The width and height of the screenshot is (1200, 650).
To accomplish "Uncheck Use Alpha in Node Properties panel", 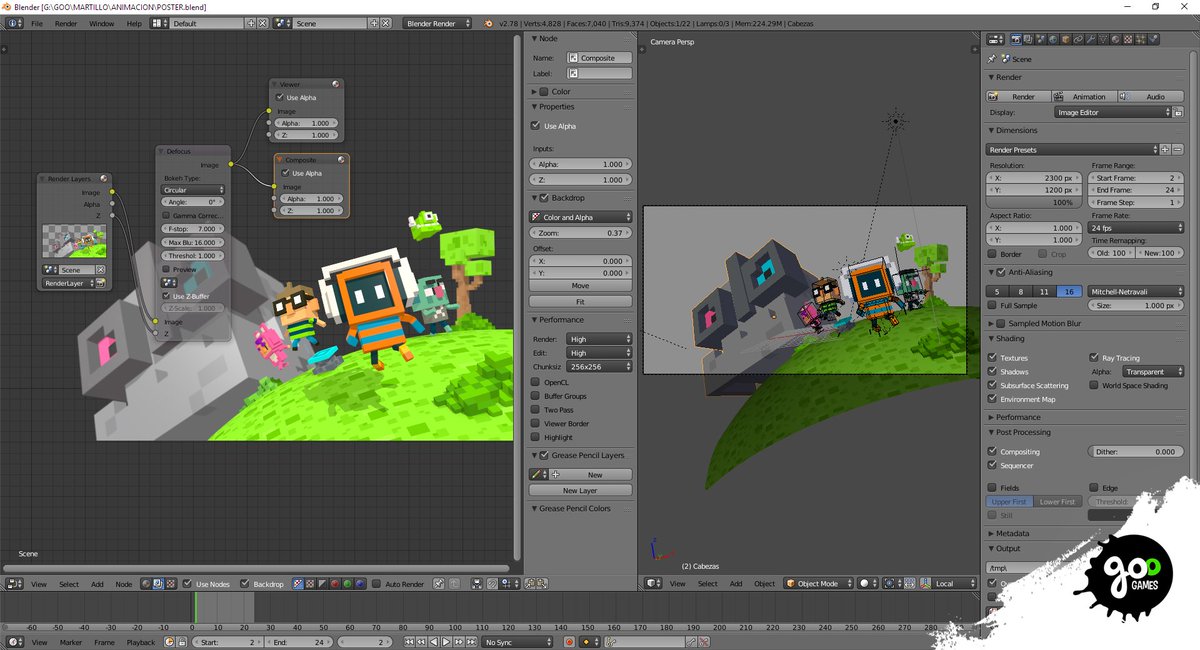I will pos(536,126).
